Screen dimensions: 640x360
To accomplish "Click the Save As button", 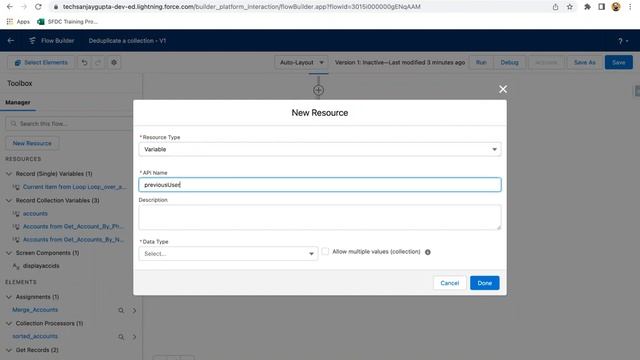I will (x=584, y=62).
